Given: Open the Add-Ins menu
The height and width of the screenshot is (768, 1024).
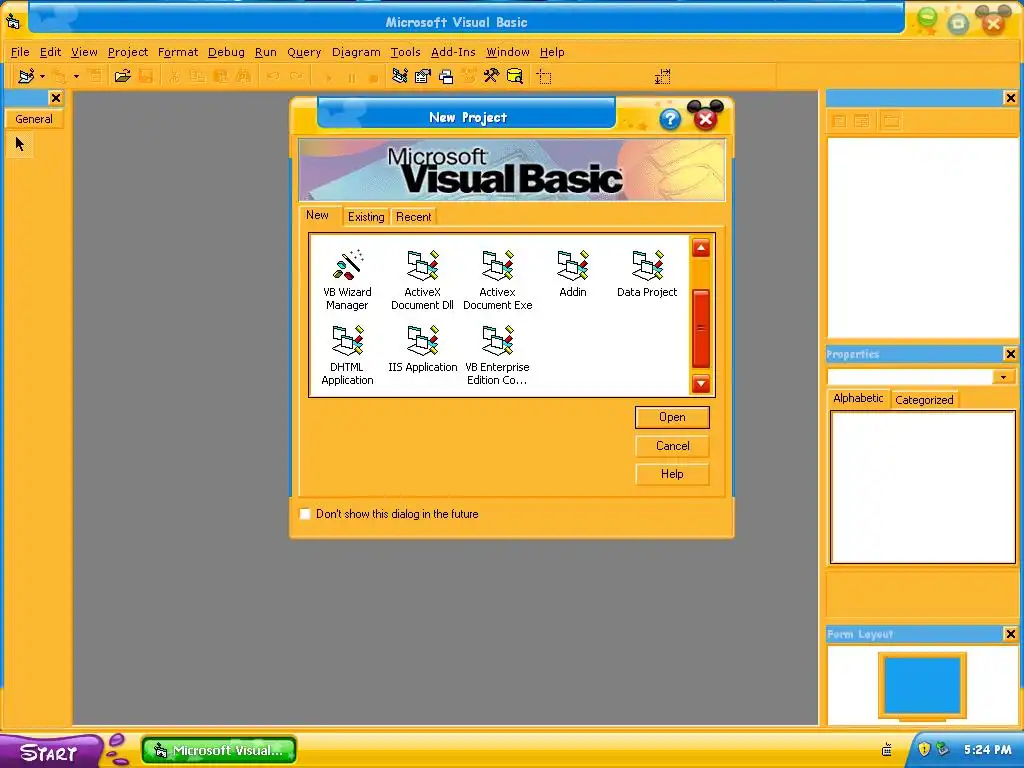Looking at the screenshot, I should [x=453, y=52].
